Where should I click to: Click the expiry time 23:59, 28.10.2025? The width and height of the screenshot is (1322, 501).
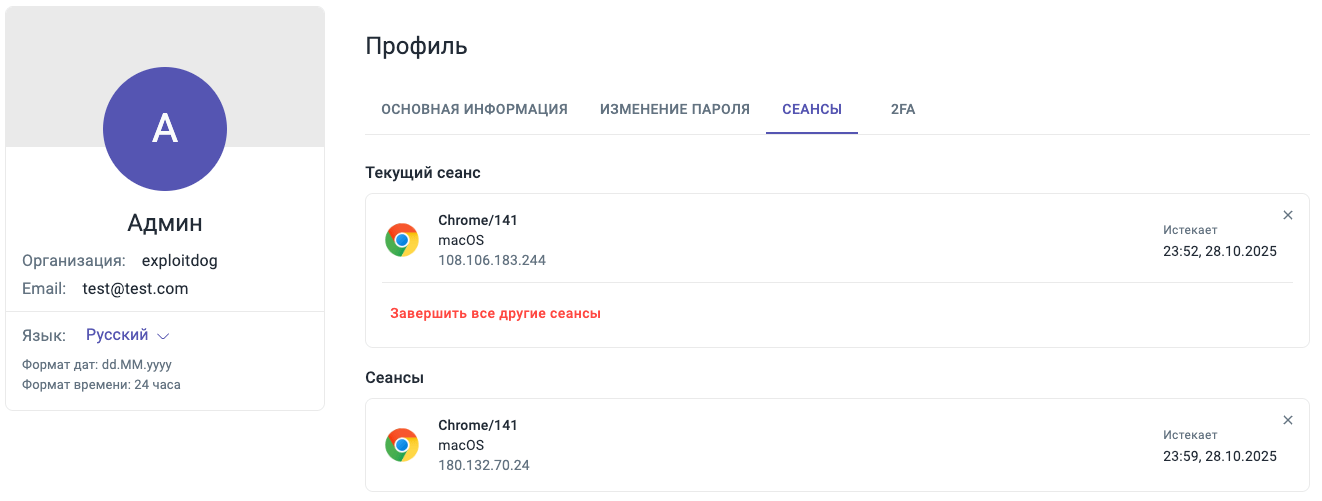point(1220,456)
